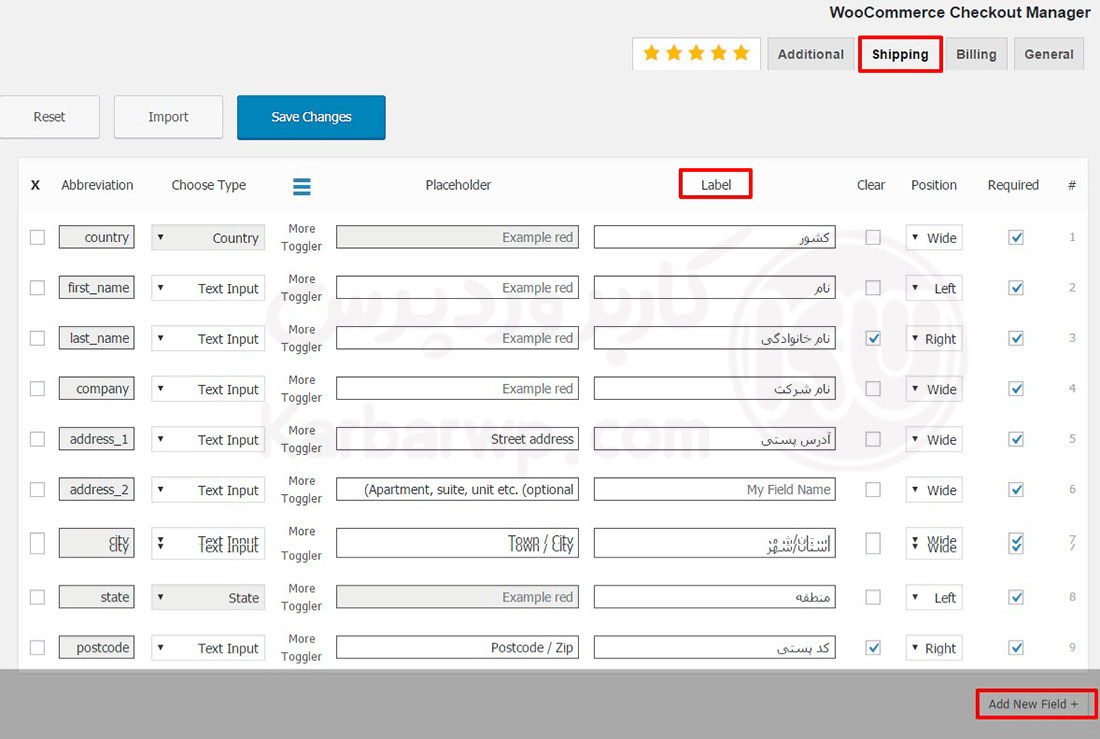
Task: Uncheck Required for postcode row
Action: pos(1016,648)
